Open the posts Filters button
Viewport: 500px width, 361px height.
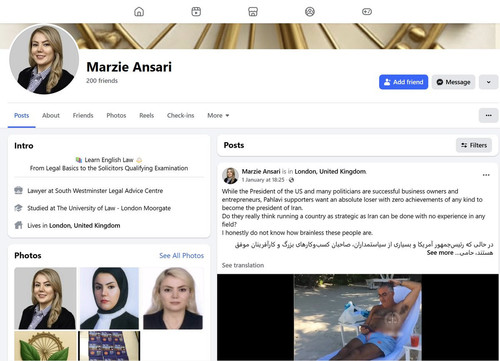(474, 145)
